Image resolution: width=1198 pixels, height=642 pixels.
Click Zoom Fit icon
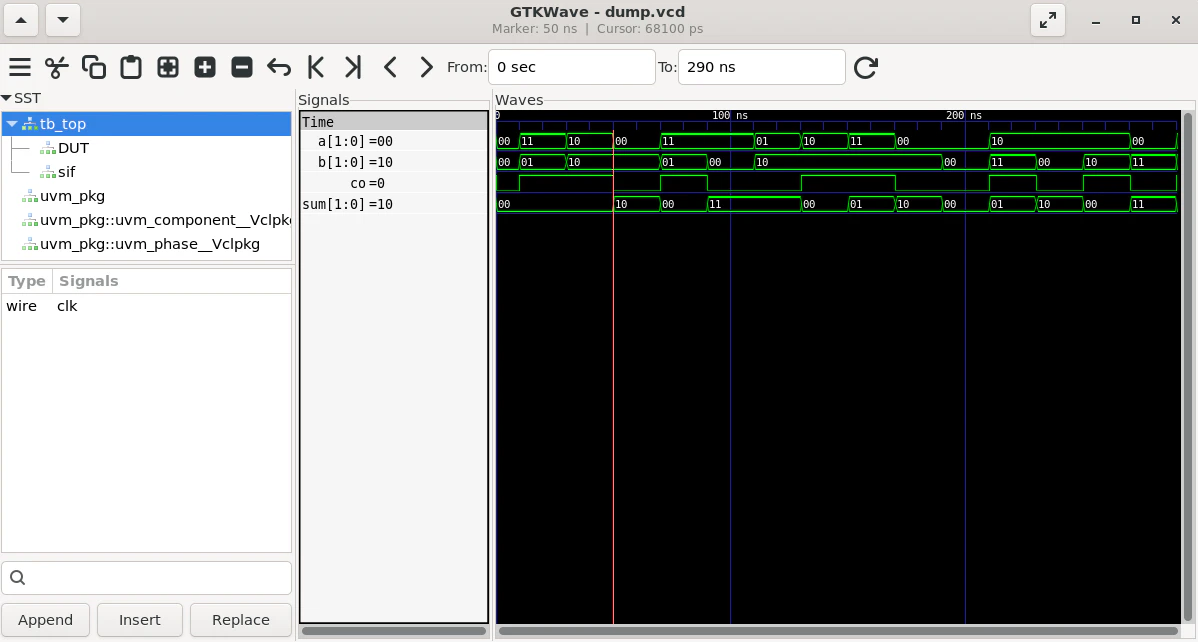coord(167,67)
